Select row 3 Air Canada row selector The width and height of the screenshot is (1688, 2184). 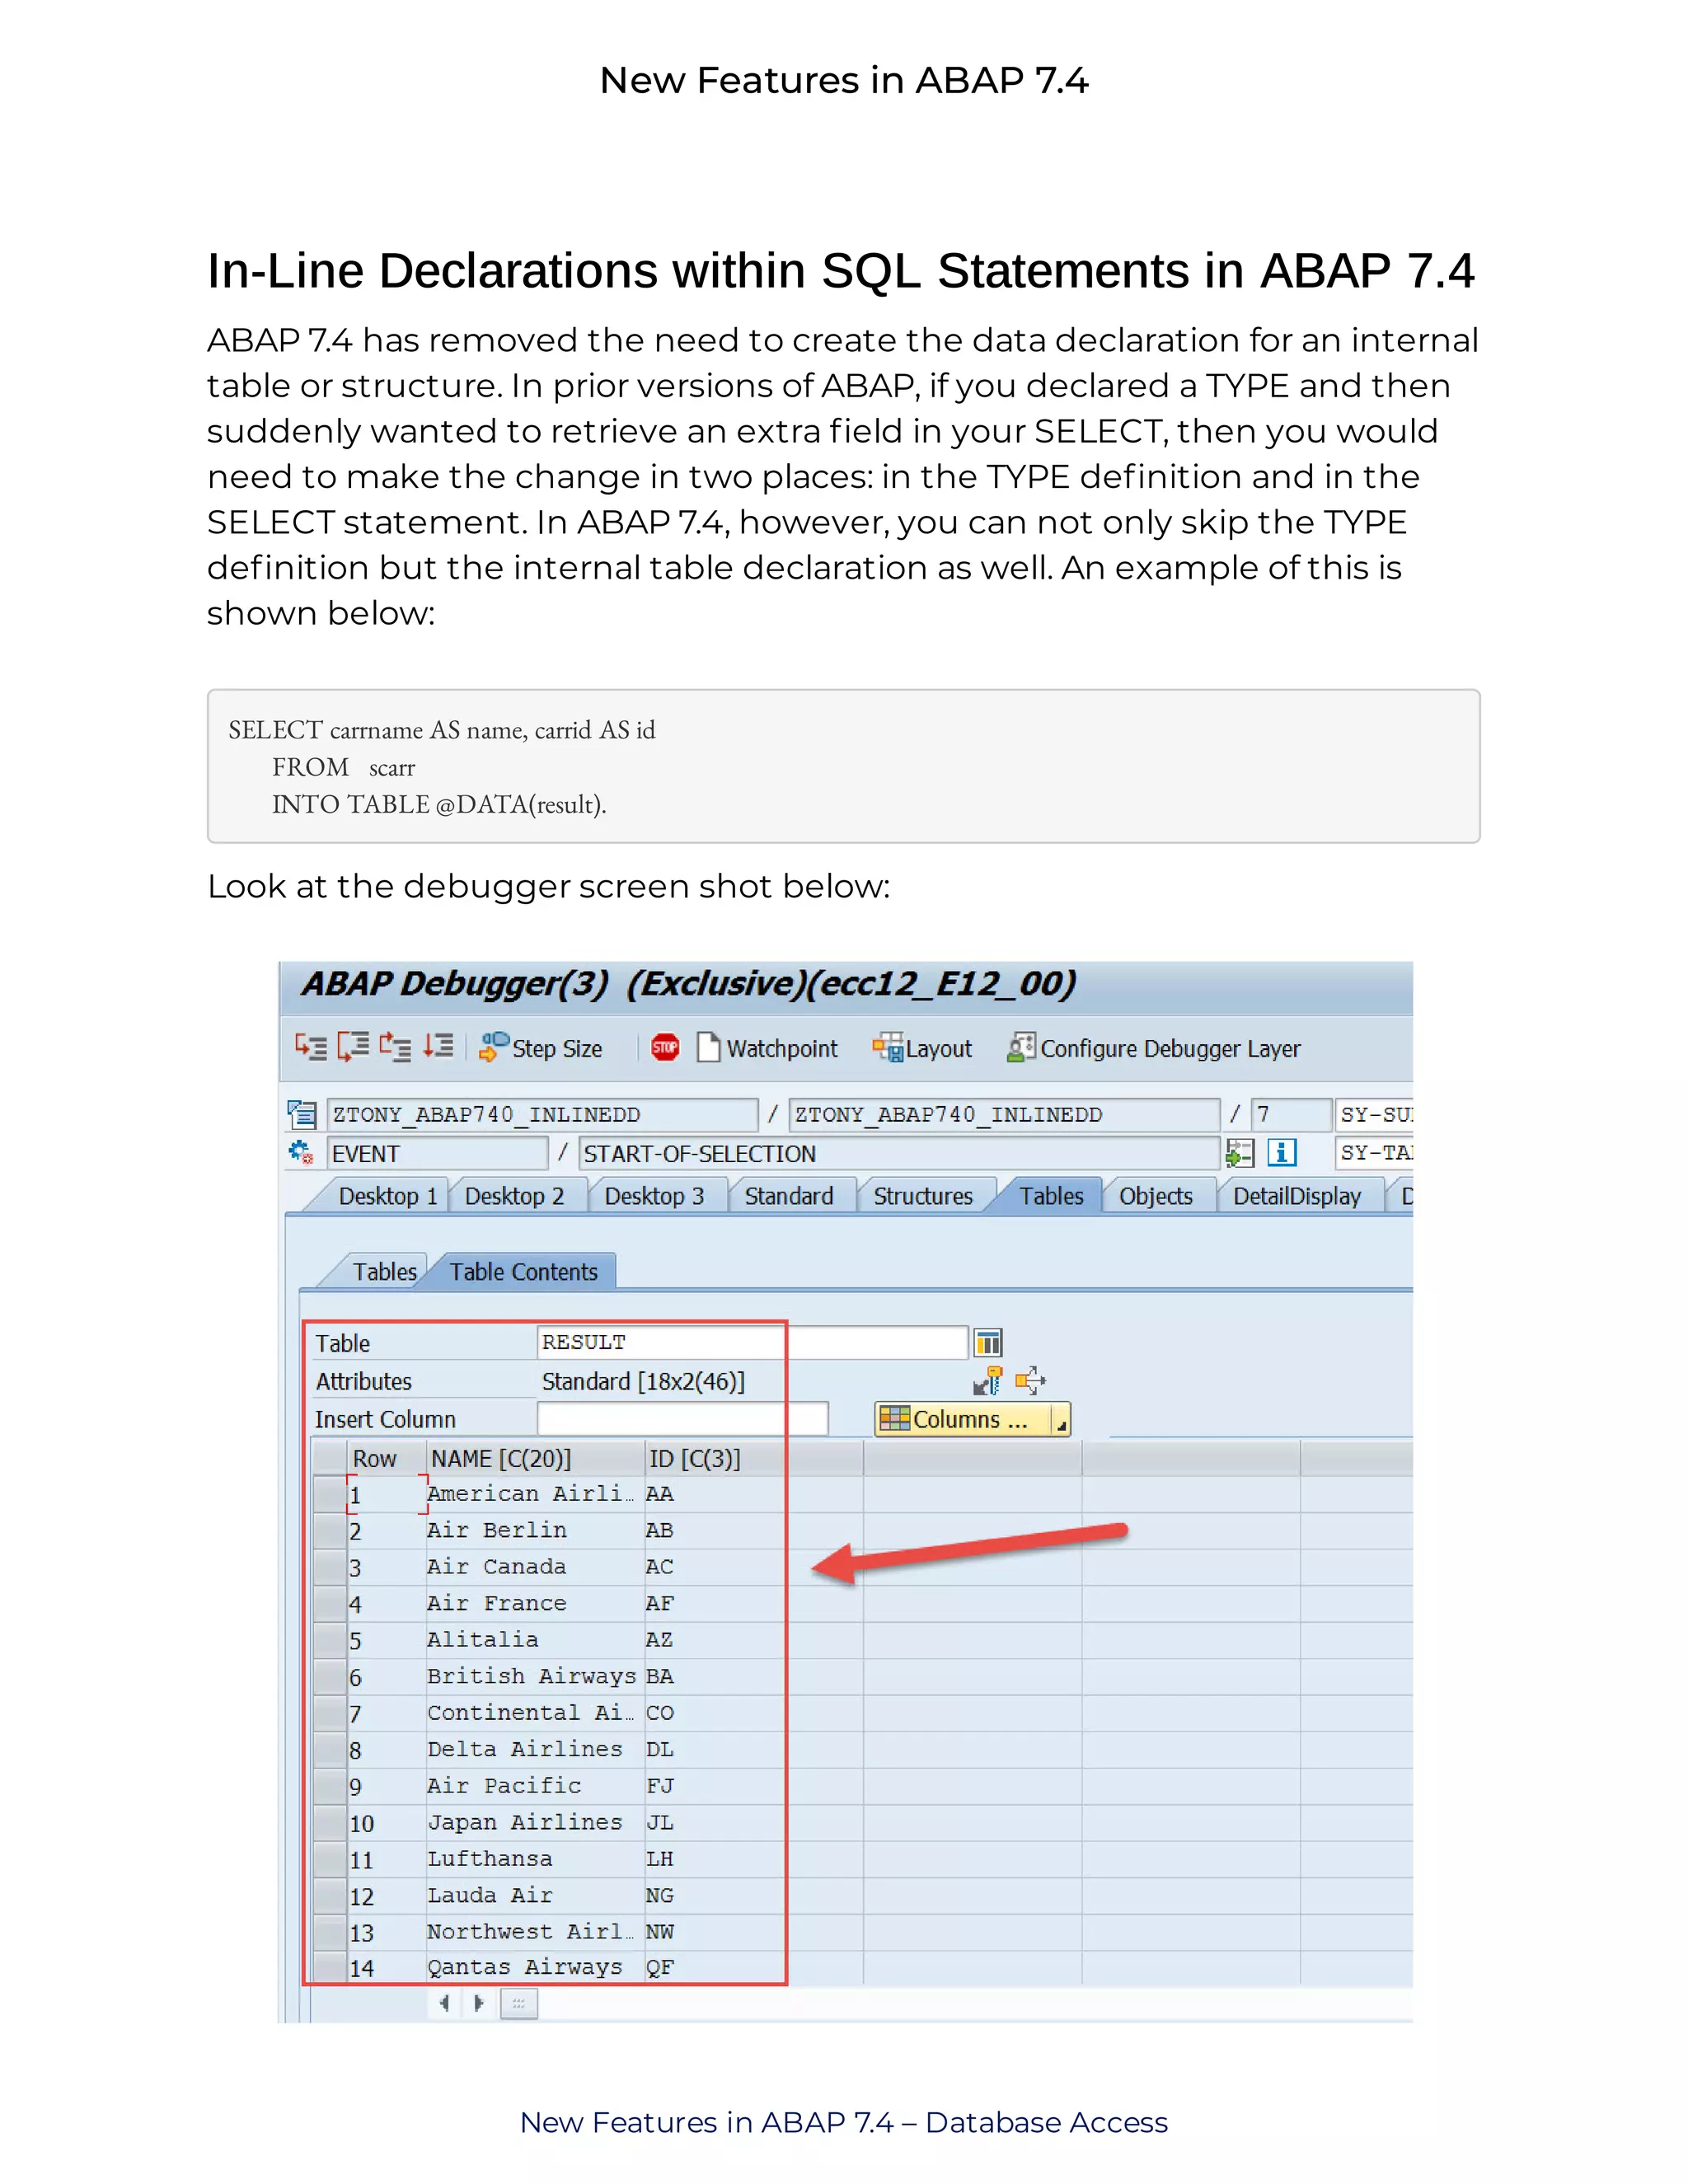329,1567
